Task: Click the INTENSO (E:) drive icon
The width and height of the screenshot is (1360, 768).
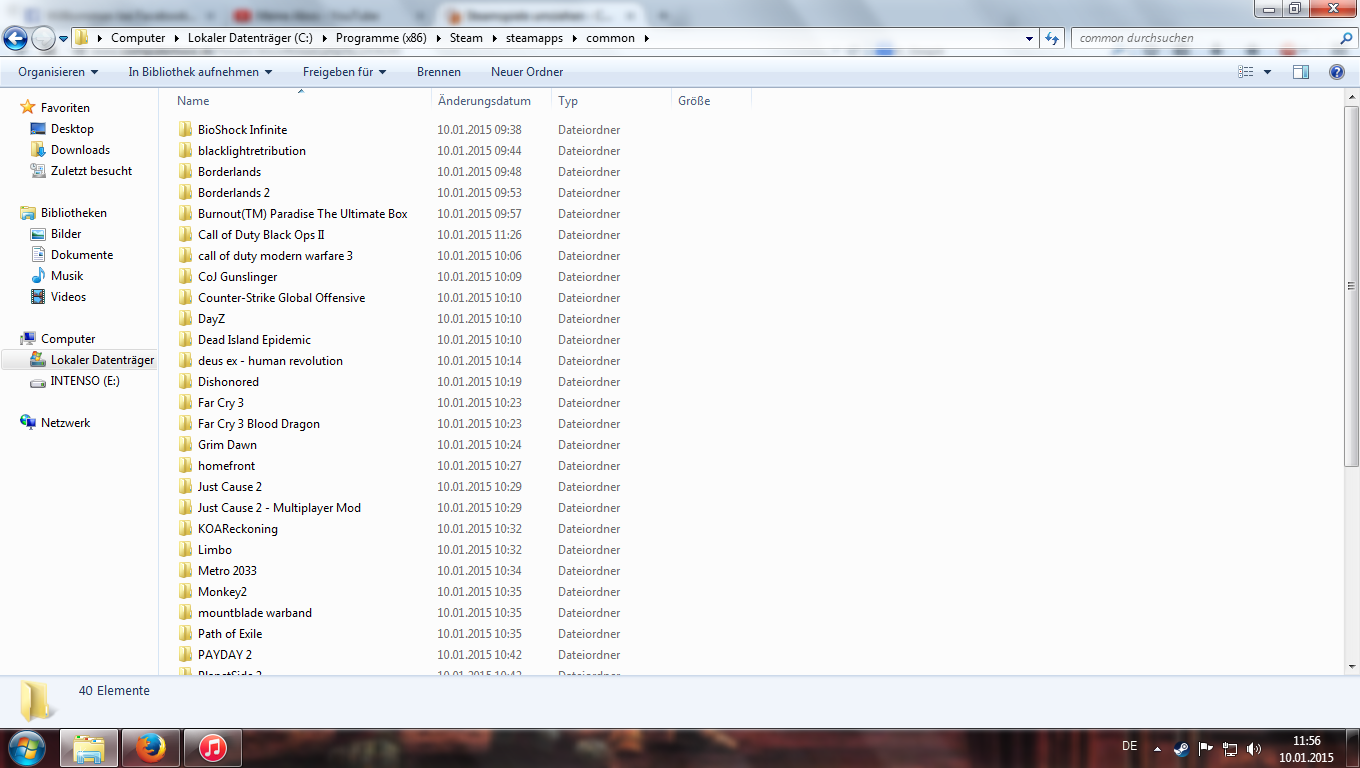Action: coord(38,381)
